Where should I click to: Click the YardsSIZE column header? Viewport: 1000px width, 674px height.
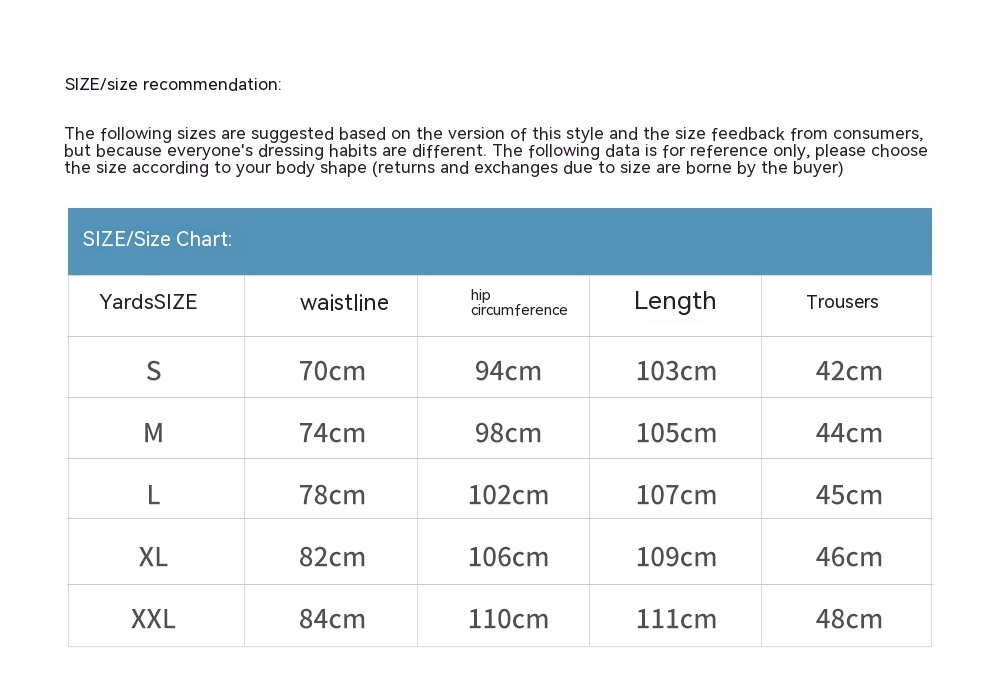tap(149, 302)
